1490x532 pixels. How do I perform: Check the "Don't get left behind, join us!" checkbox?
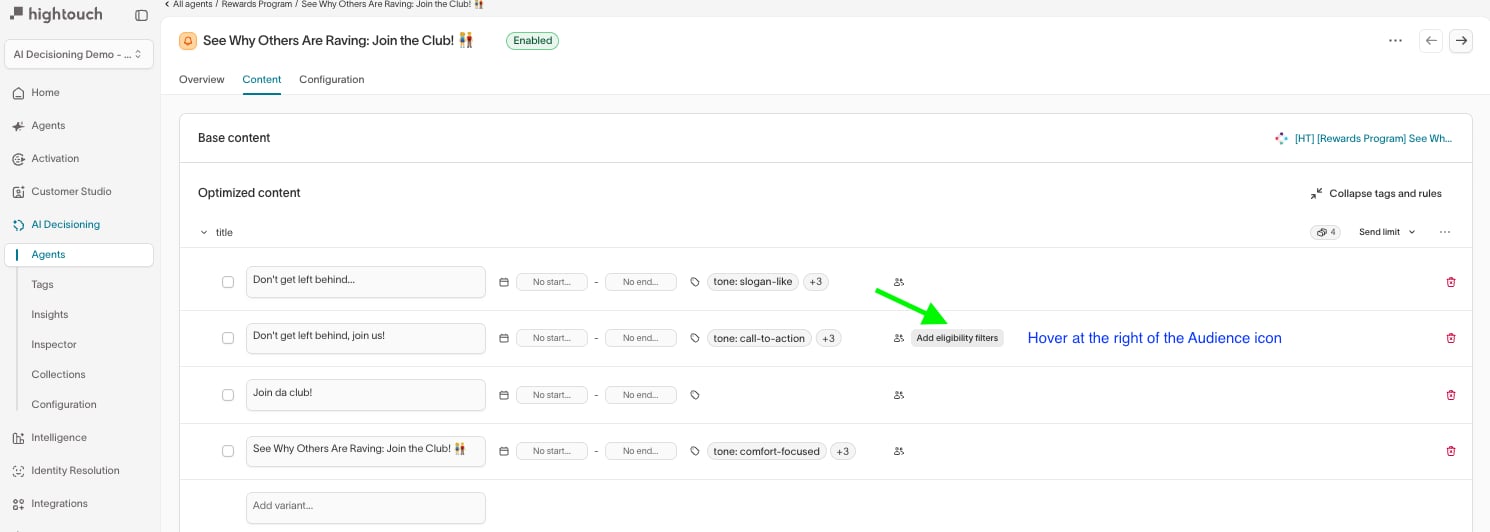point(228,338)
